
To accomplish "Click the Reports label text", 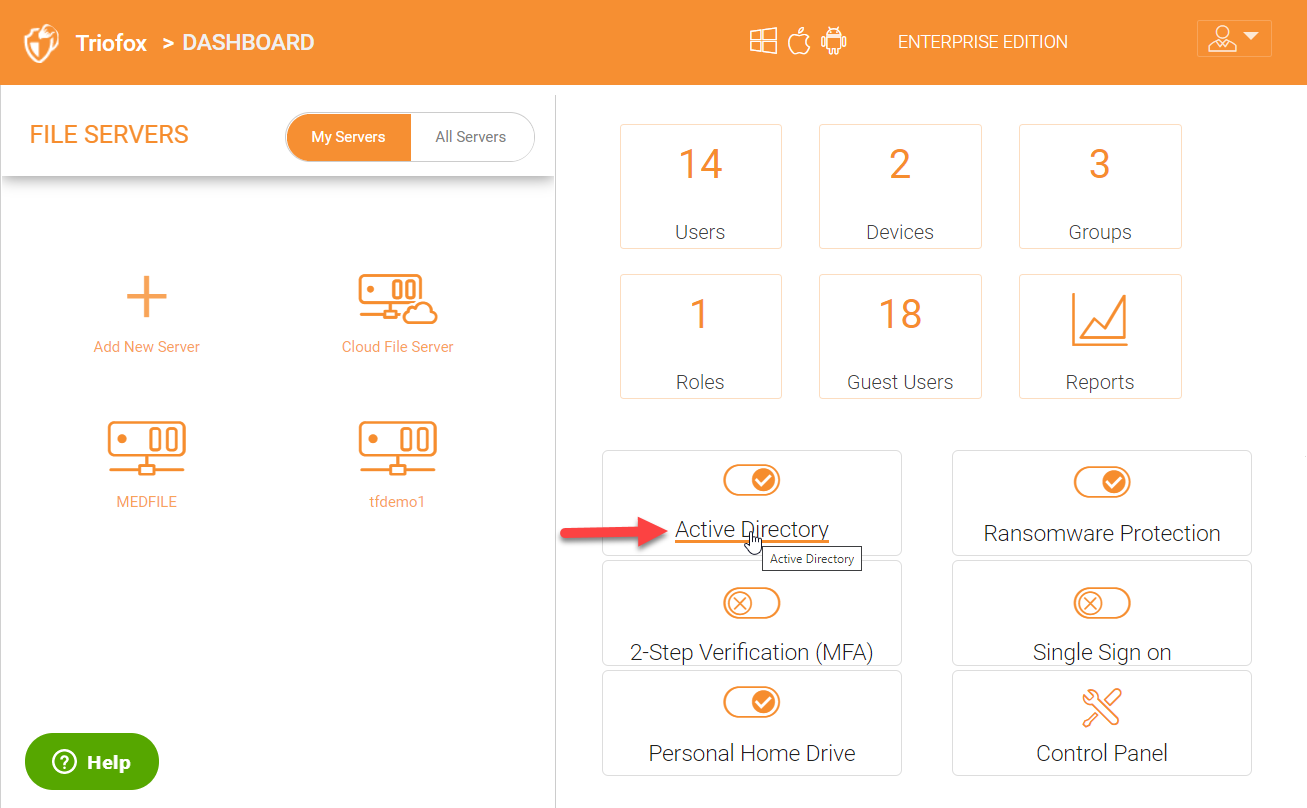I will [1100, 382].
